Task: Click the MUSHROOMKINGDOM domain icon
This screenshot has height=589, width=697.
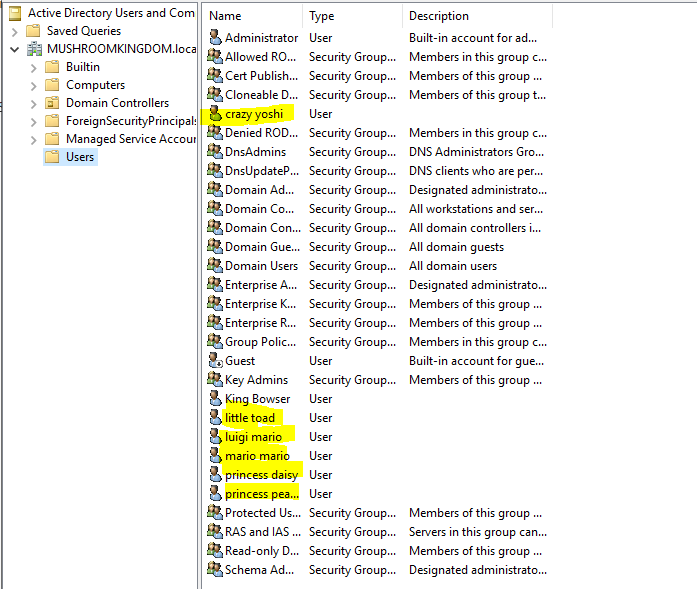Action: (36, 49)
